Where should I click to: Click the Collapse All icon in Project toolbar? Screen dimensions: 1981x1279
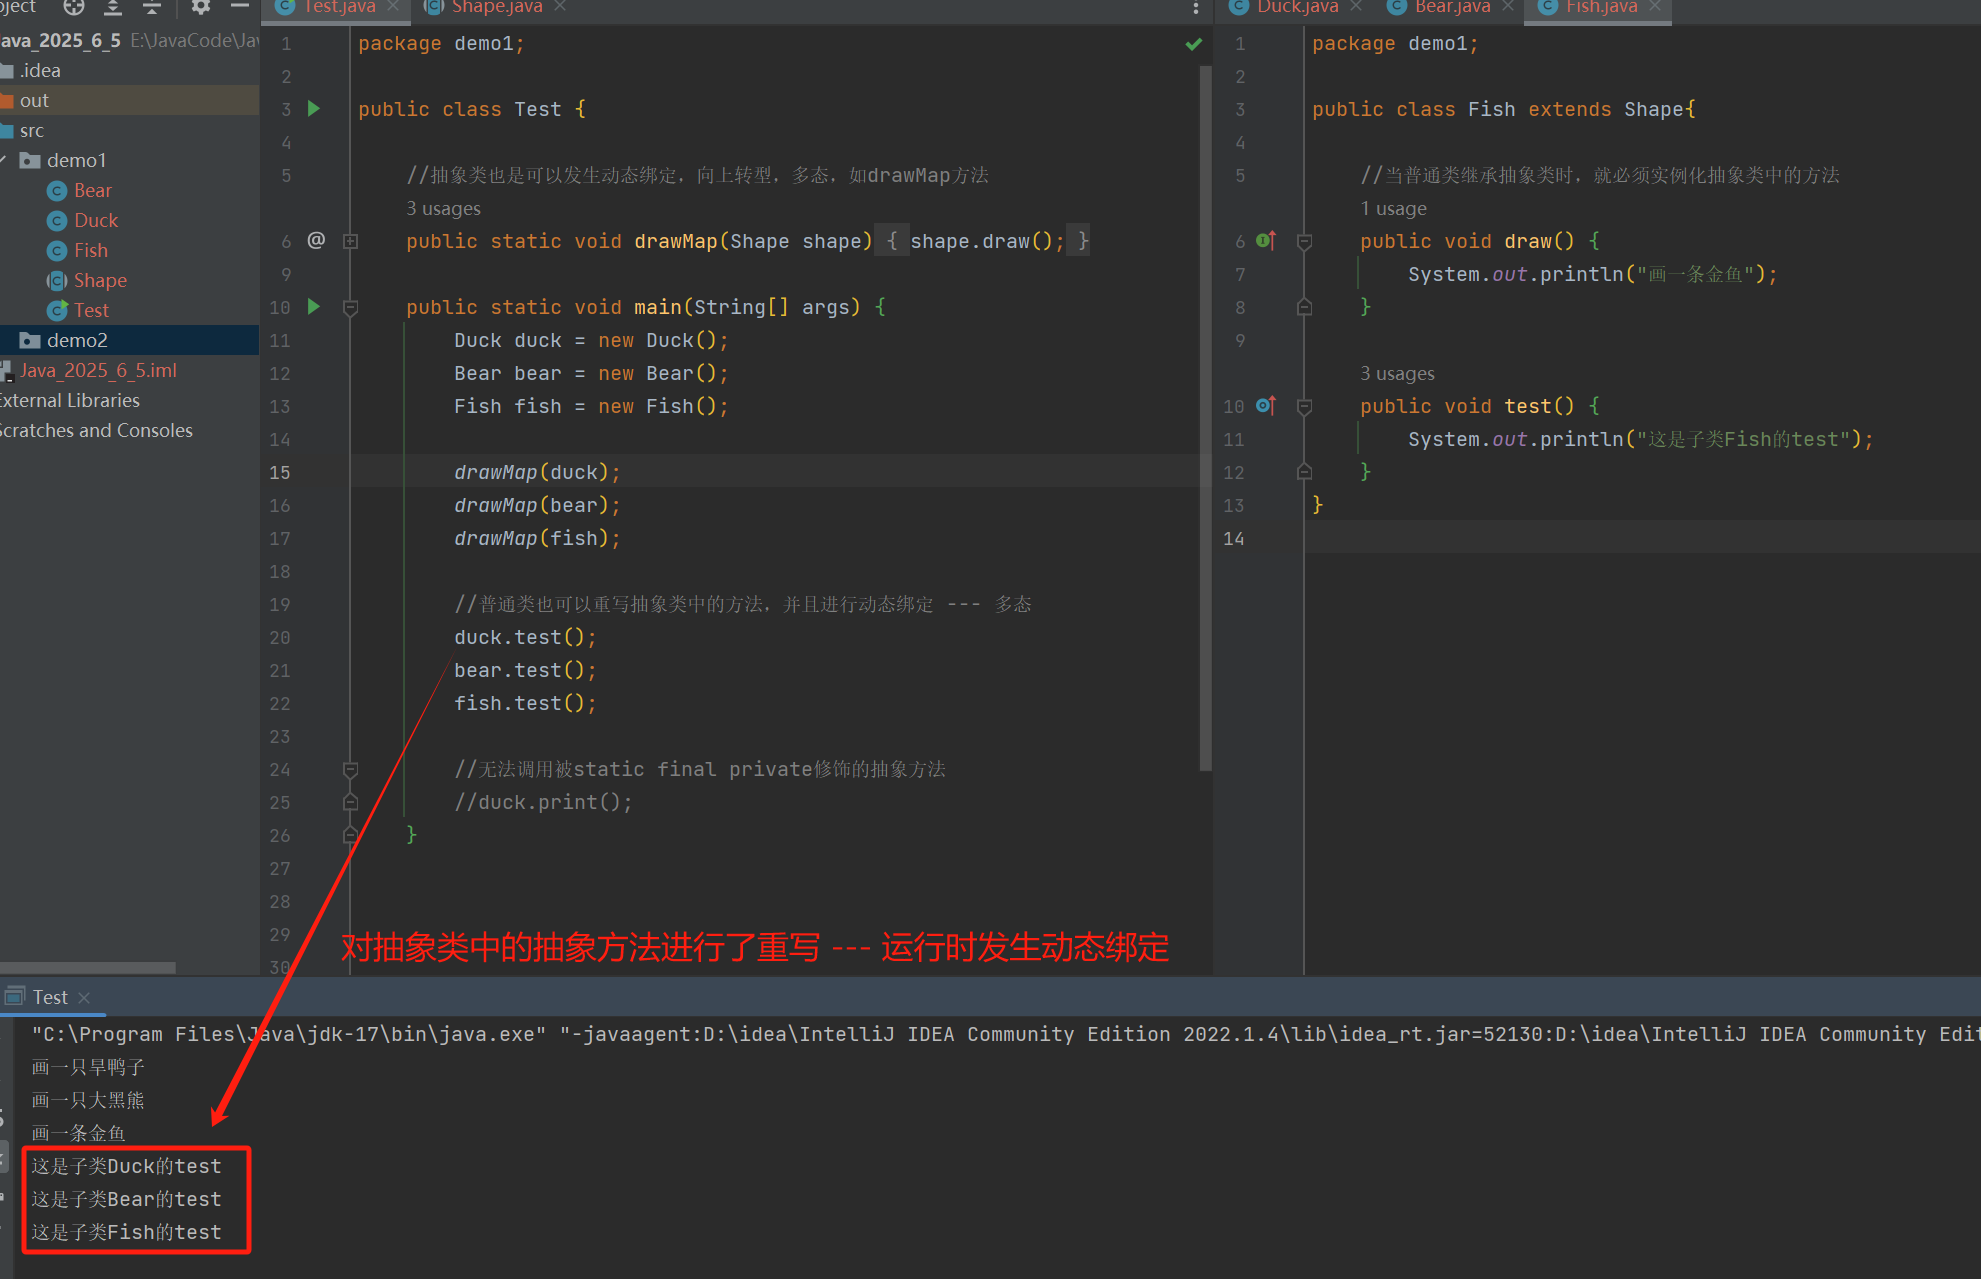[x=152, y=7]
